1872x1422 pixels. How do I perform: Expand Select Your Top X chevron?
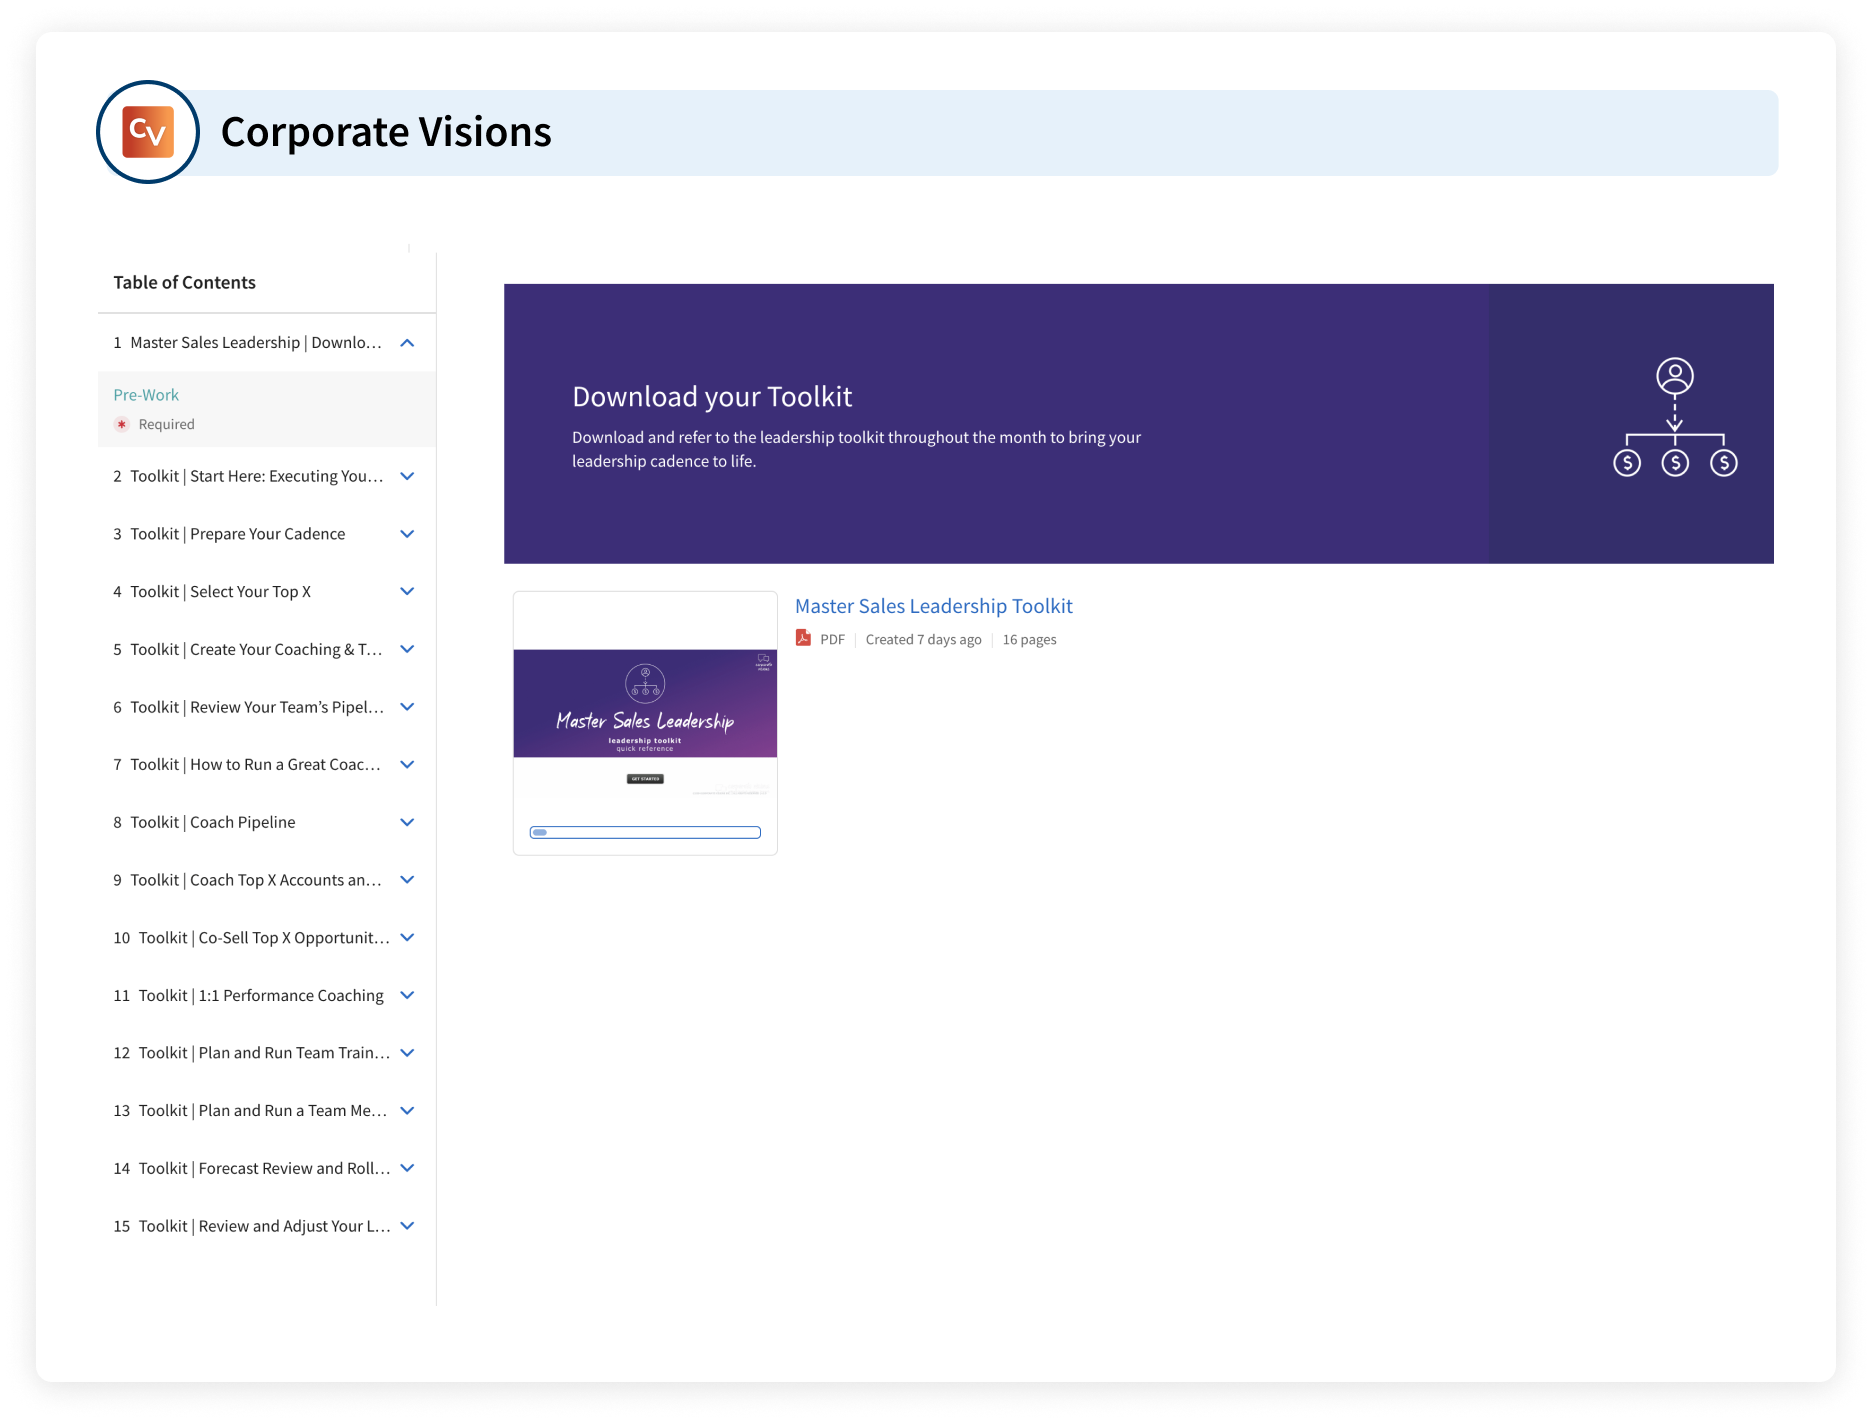407,592
